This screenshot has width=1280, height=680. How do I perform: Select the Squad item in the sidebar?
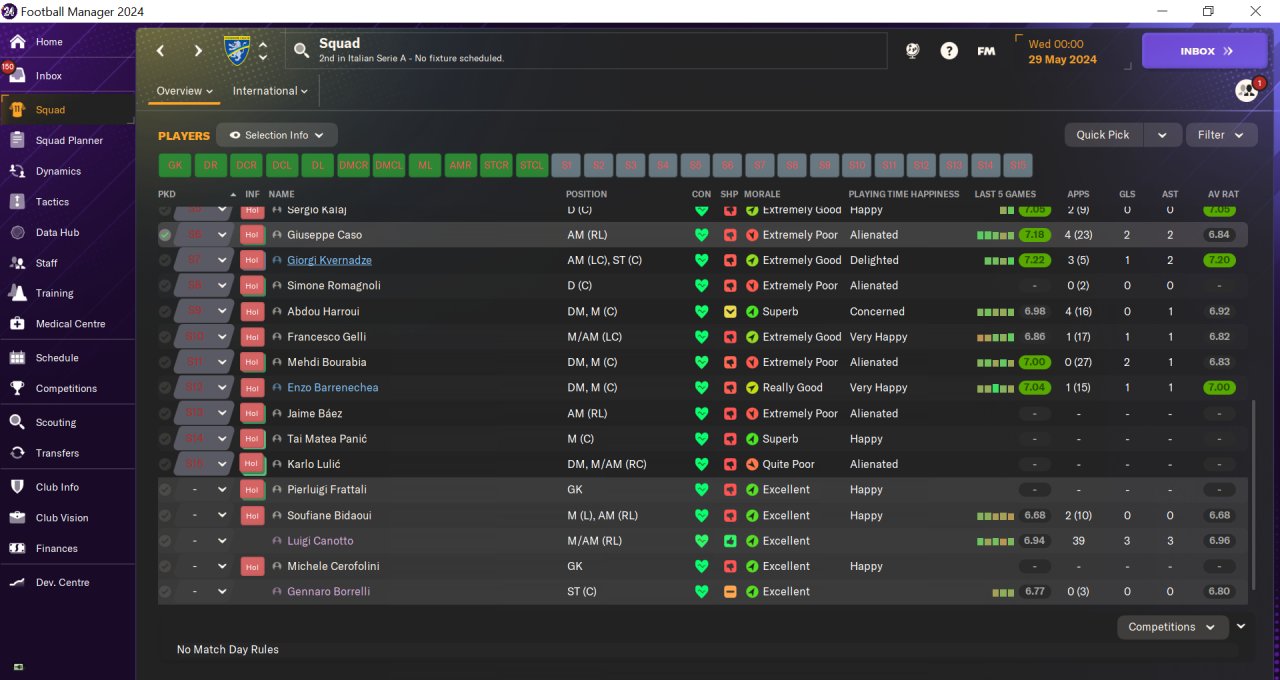pyautogui.click(x=67, y=110)
